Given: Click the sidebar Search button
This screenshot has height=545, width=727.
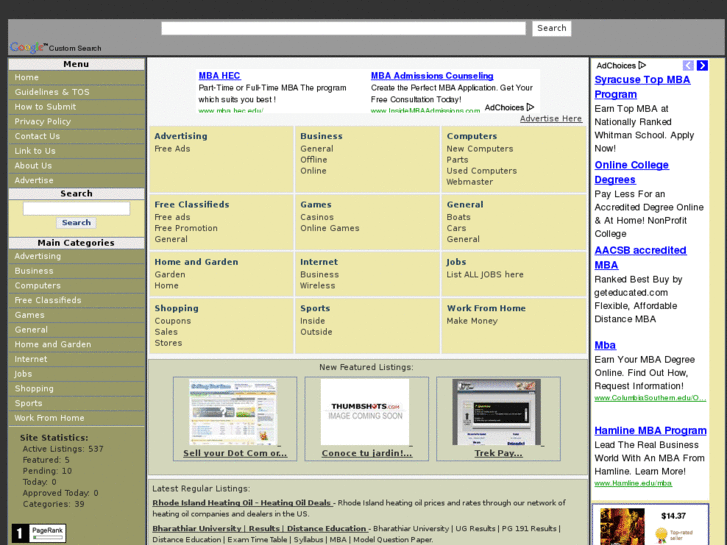Looking at the screenshot, I should (x=77, y=223).
